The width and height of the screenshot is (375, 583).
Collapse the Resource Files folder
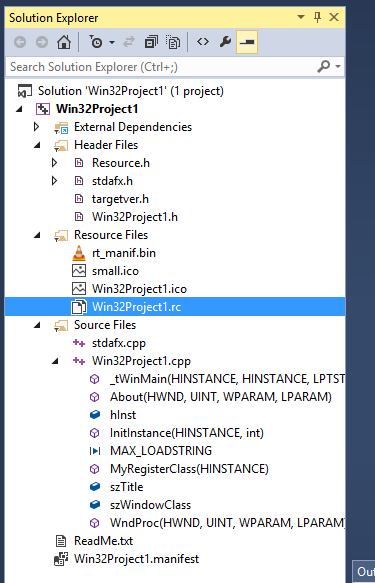(37, 235)
